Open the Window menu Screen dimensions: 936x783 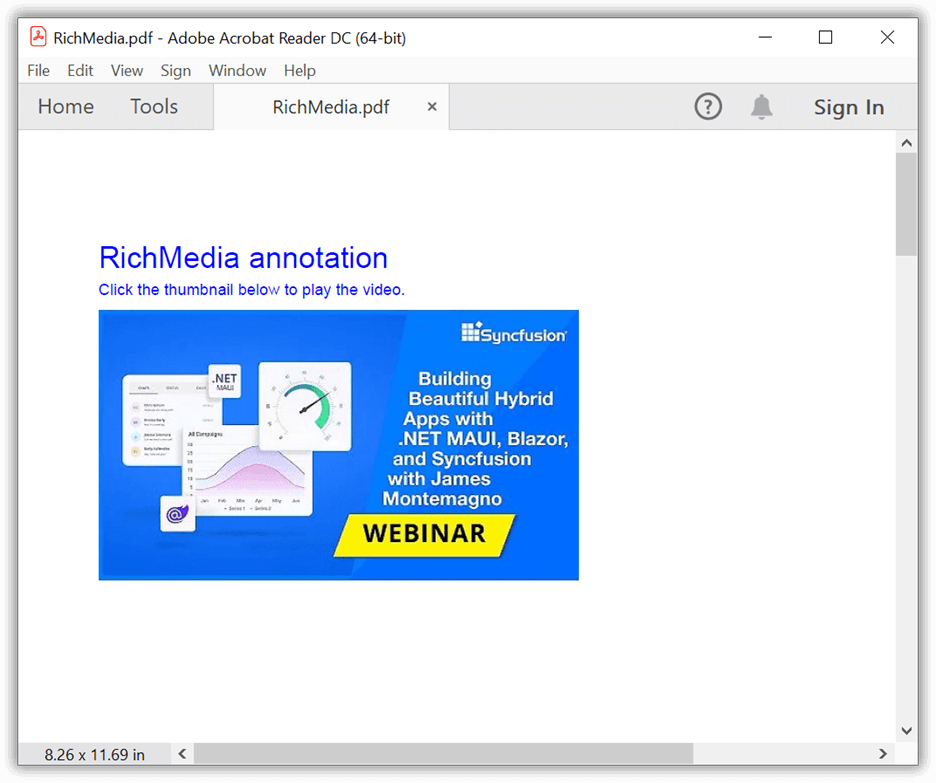point(237,71)
